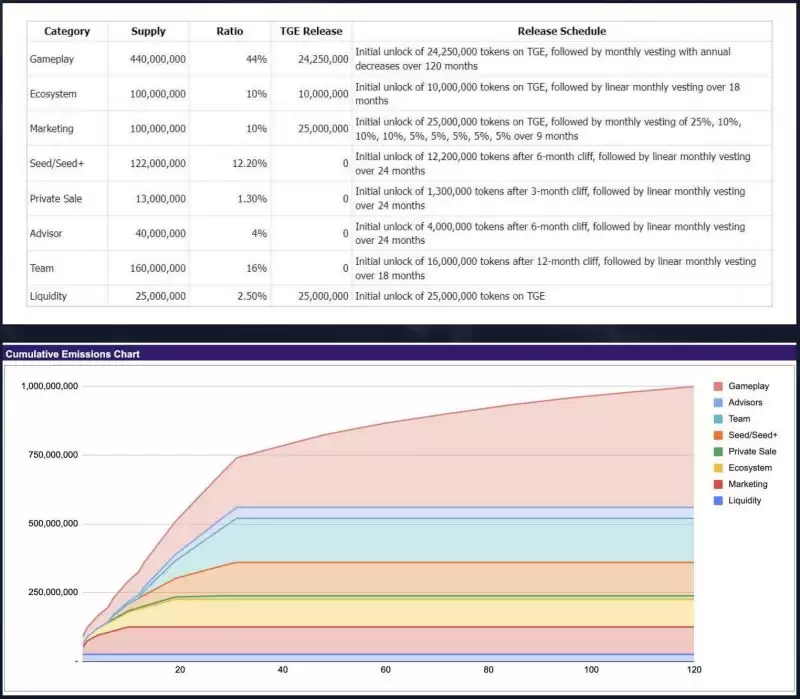Select the Liquidity legend color swatch
Screen dimensions: 800x699
coord(717,500)
